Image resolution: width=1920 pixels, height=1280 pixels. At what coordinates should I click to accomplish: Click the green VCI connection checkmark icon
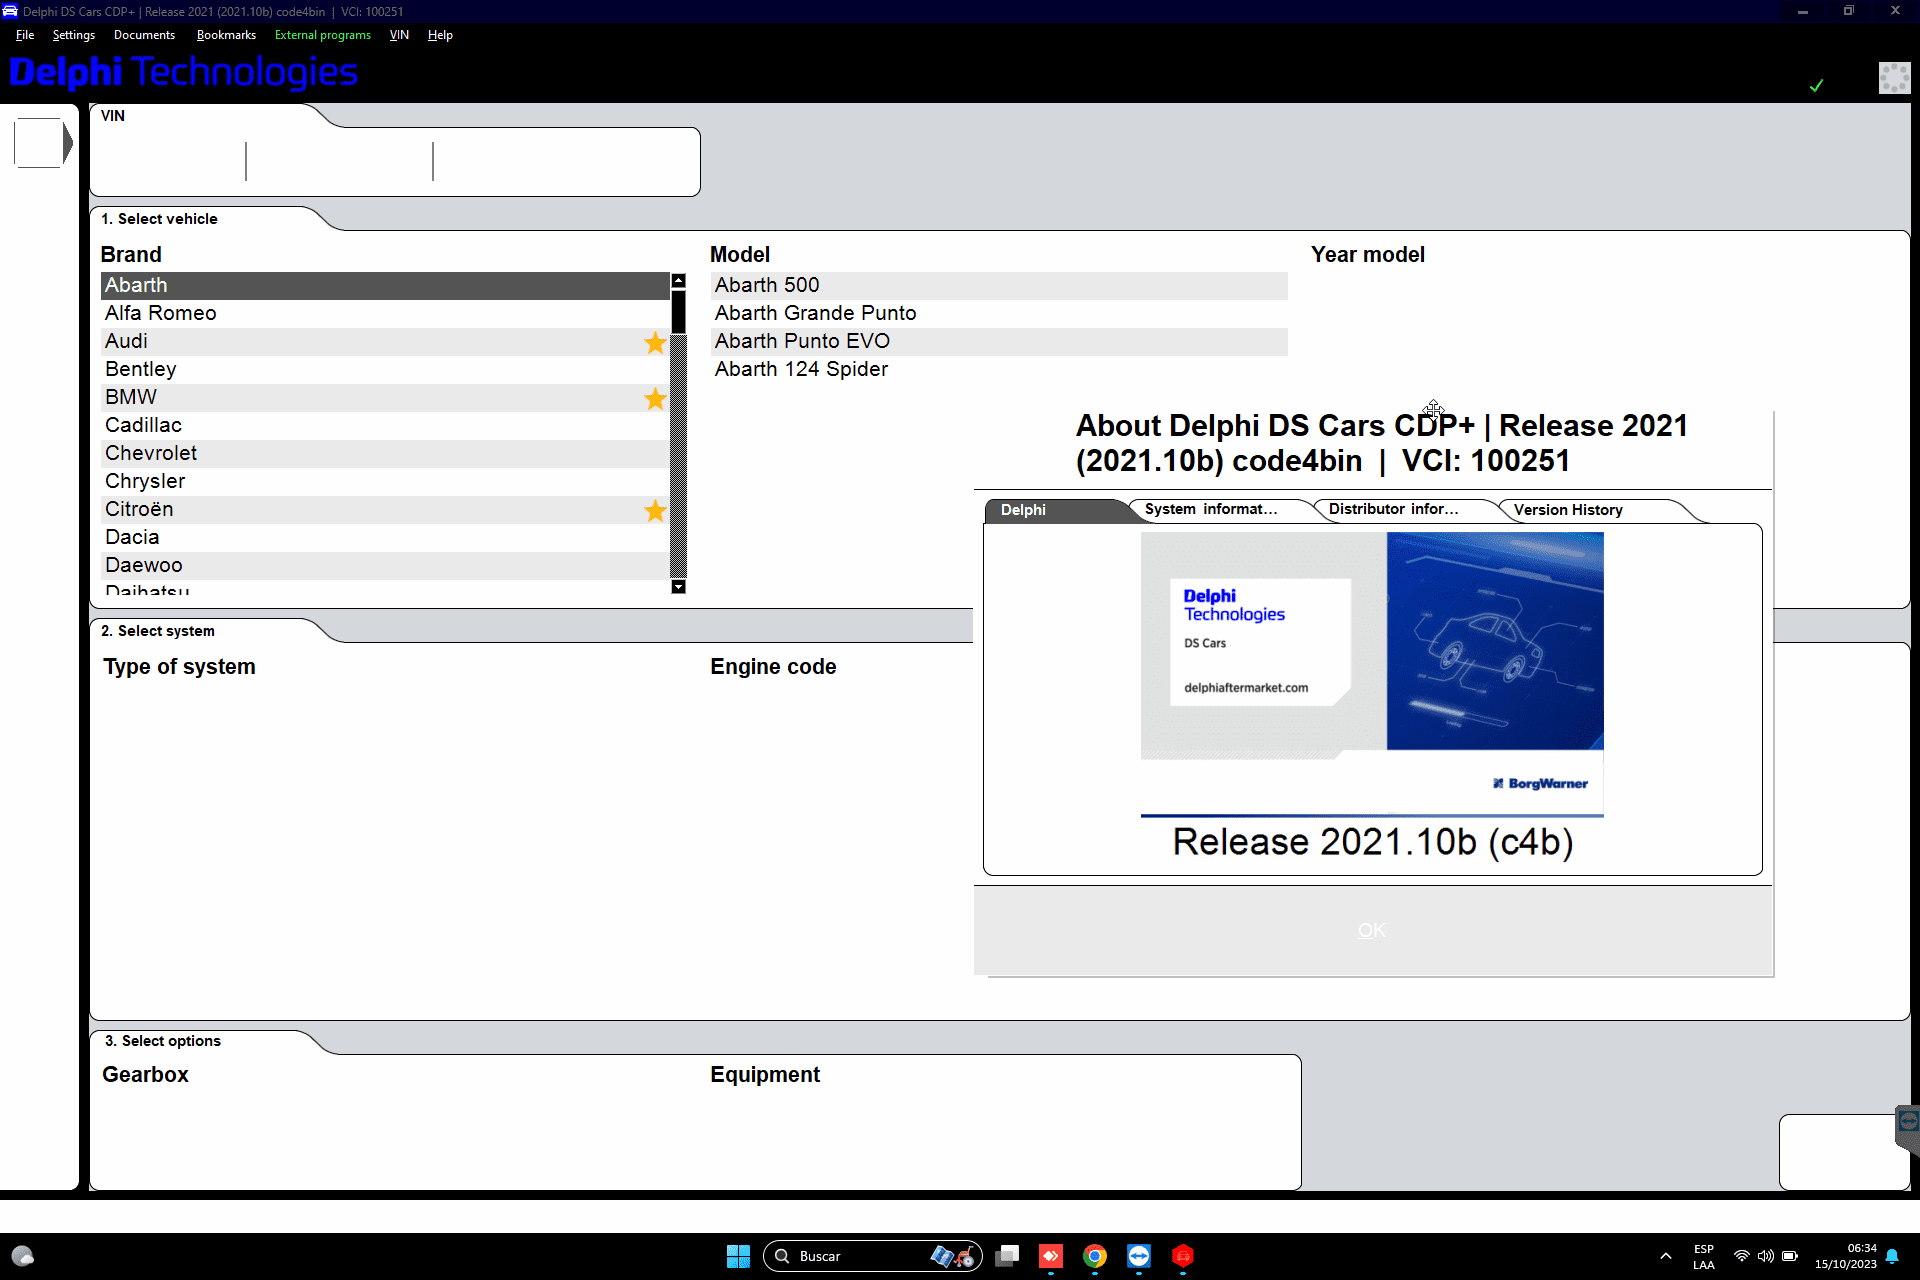point(1817,85)
